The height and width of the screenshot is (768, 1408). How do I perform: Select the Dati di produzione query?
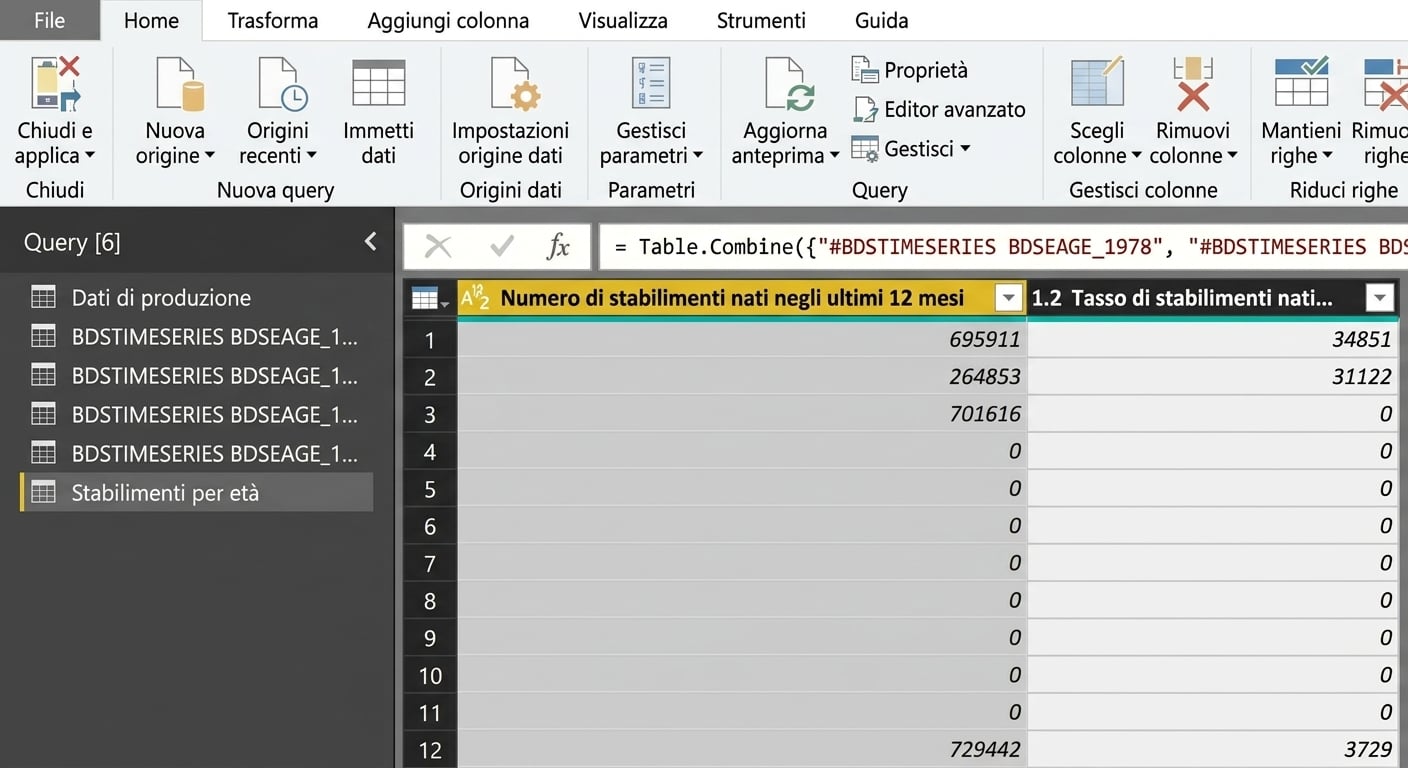click(x=197, y=297)
